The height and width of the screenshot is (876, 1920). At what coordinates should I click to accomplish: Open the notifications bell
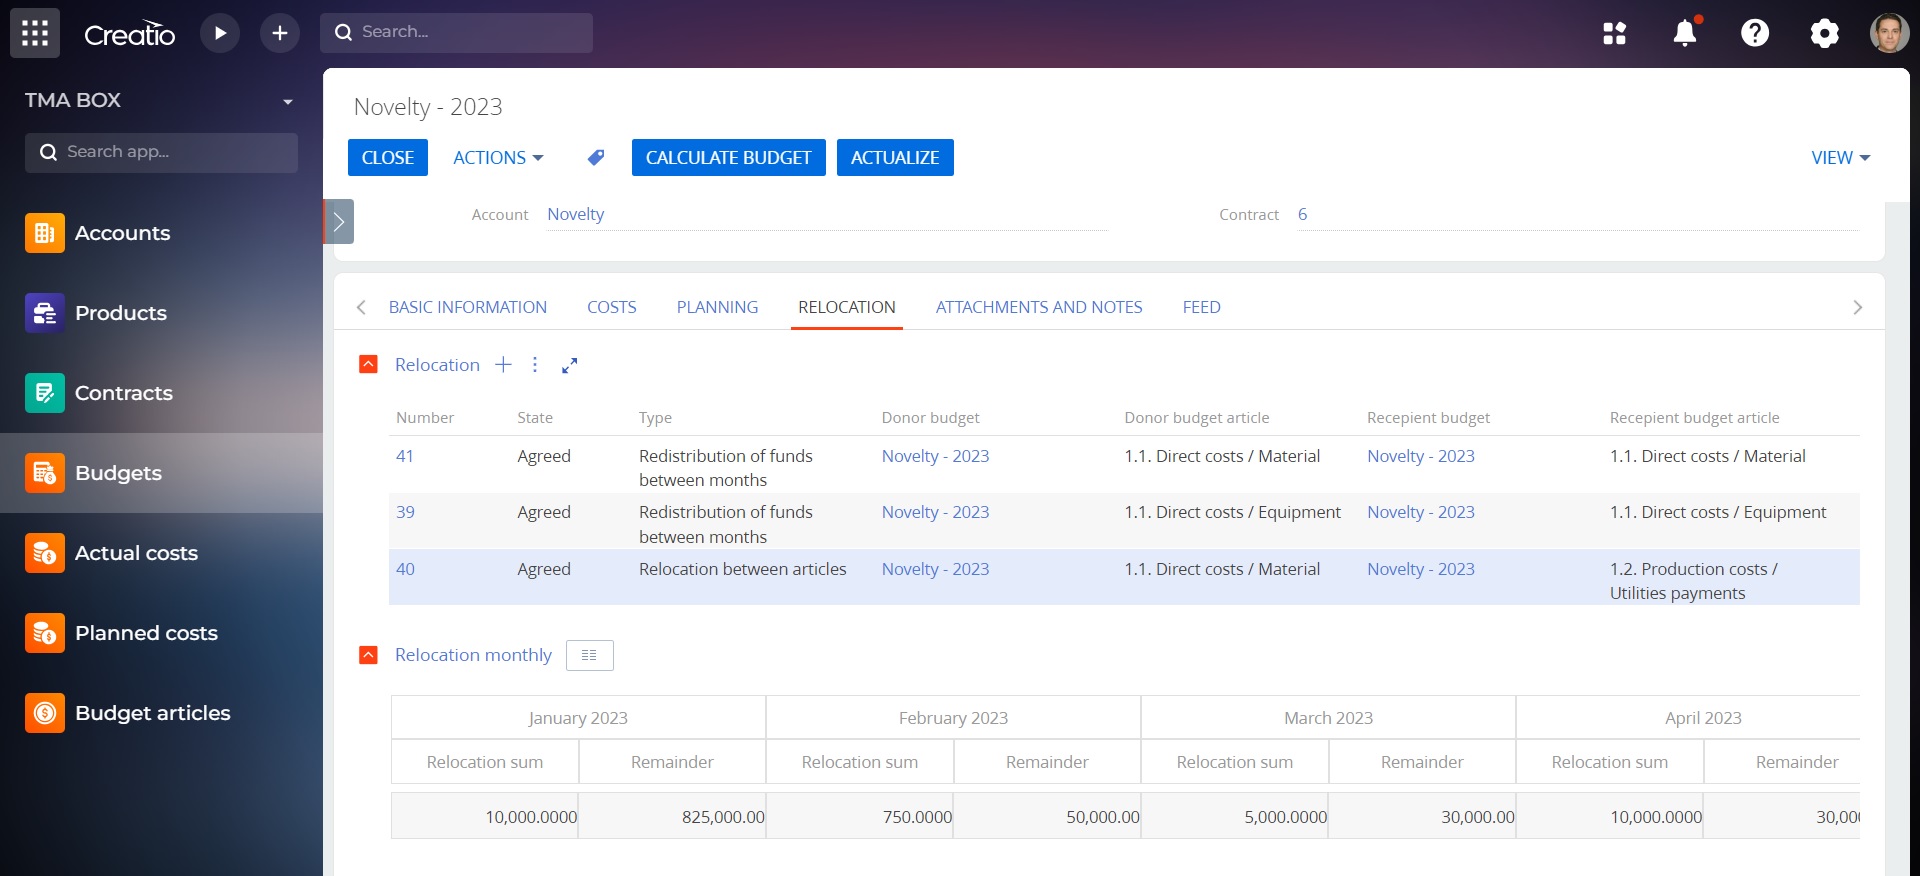pyautogui.click(x=1685, y=33)
